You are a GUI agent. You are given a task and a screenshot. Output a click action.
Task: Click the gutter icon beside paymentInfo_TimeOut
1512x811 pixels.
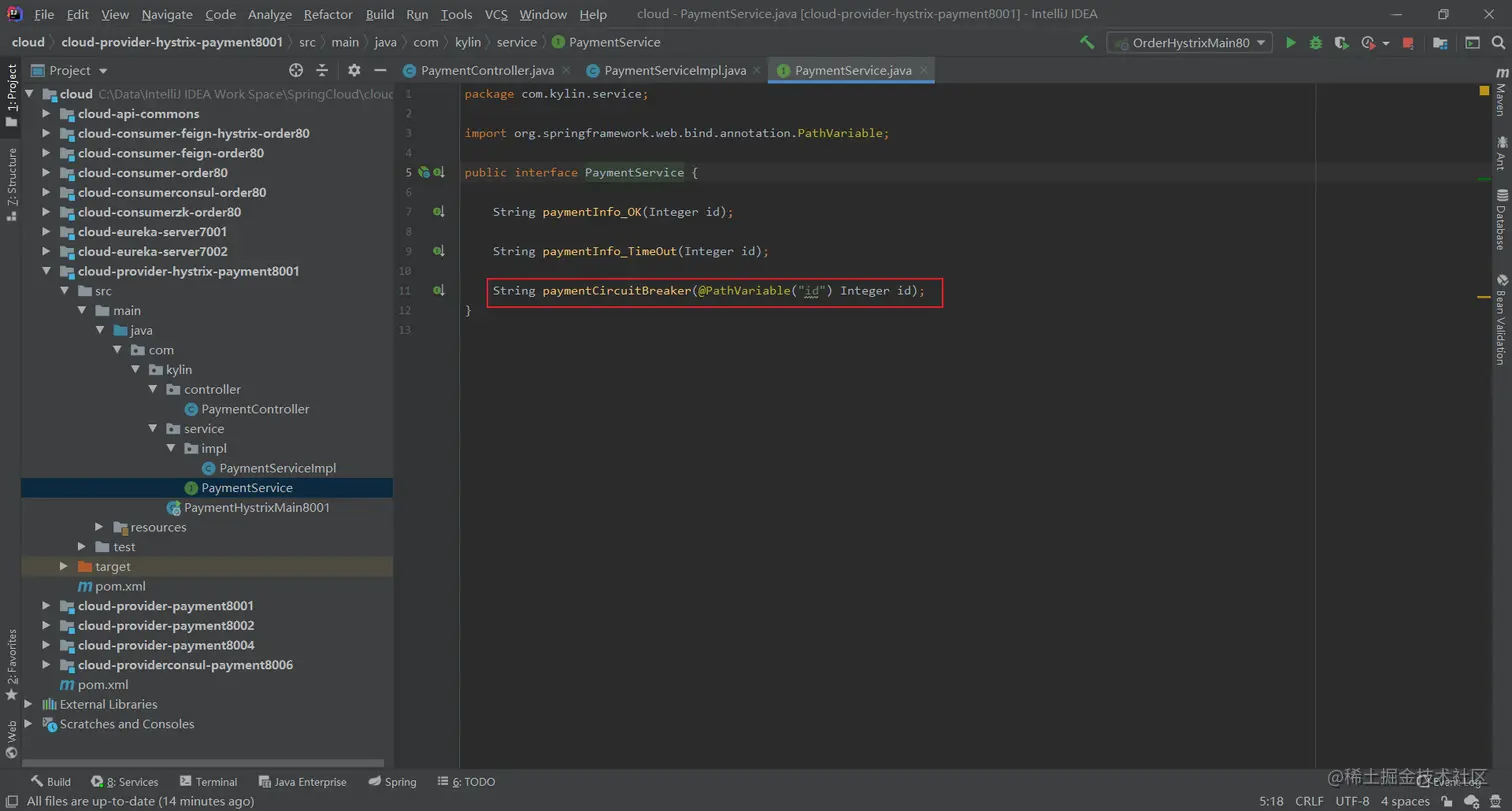click(438, 251)
